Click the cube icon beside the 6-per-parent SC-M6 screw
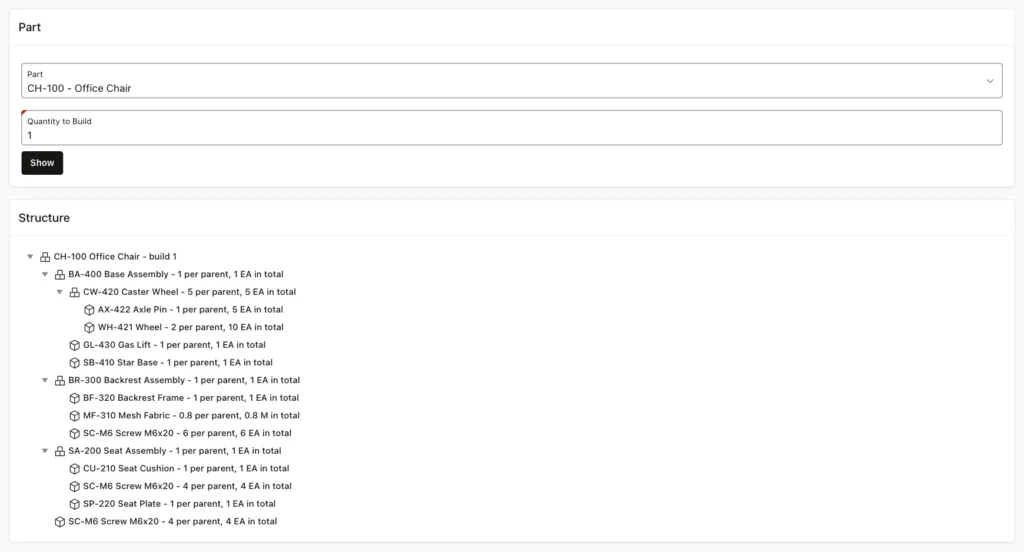 [x=74, y=433]
